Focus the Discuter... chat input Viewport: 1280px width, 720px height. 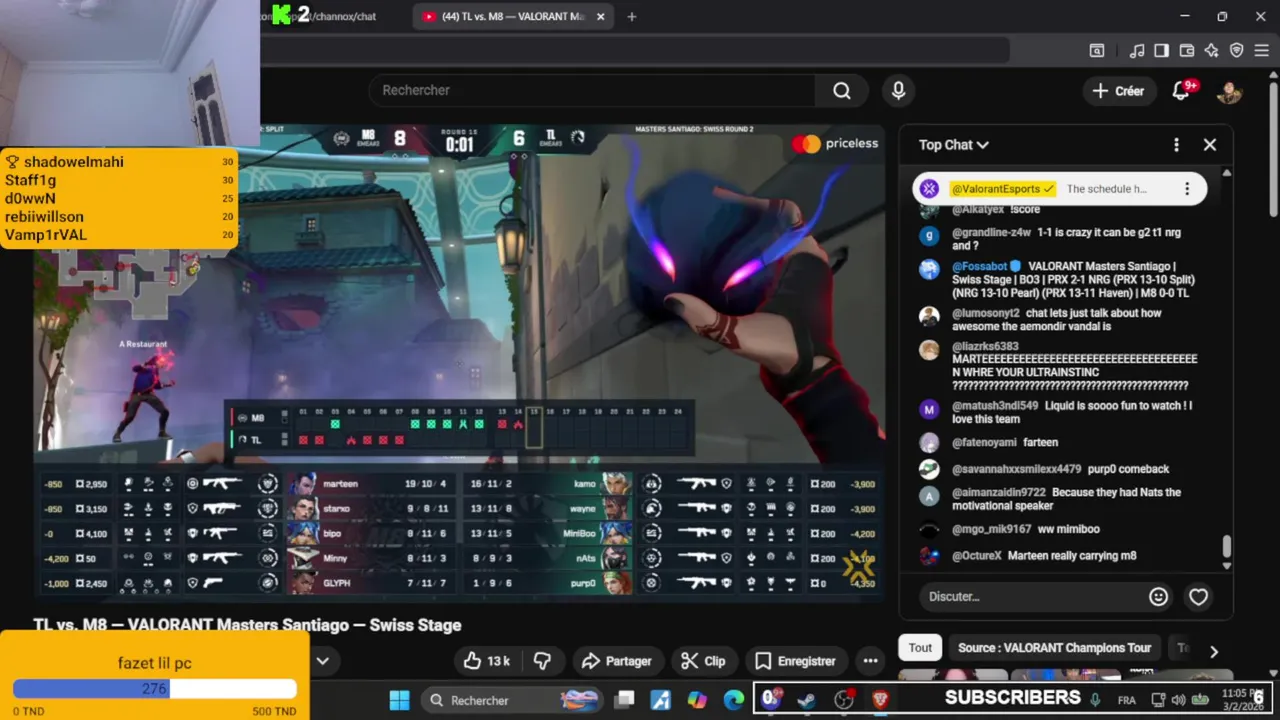pyautogui.click(x=1030, y=597)
